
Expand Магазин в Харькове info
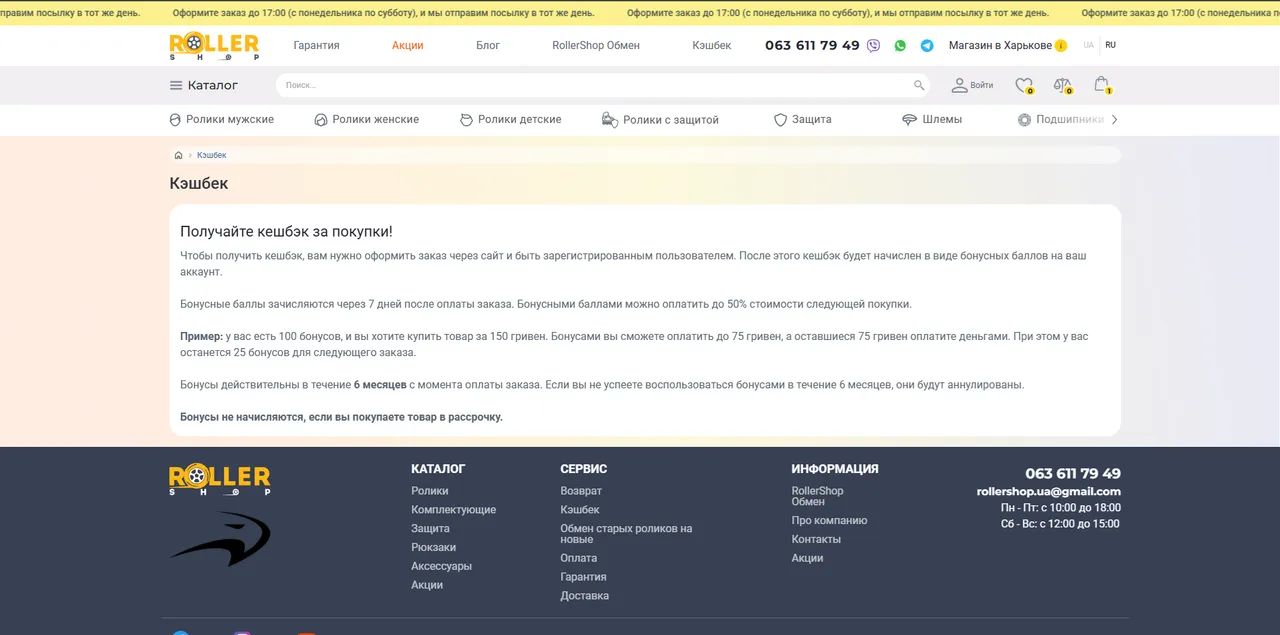1007,46
